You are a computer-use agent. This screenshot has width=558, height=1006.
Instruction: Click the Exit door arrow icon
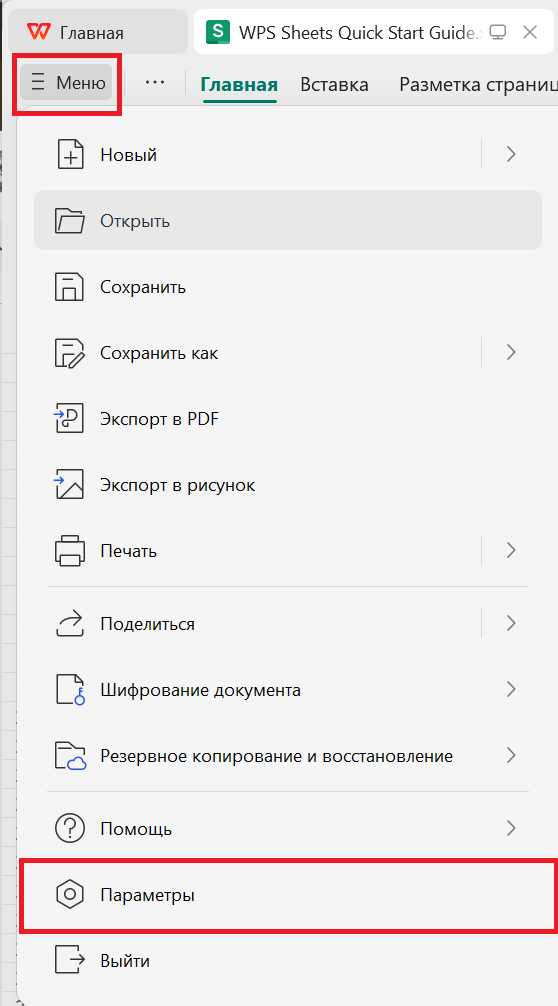point(70,960)
